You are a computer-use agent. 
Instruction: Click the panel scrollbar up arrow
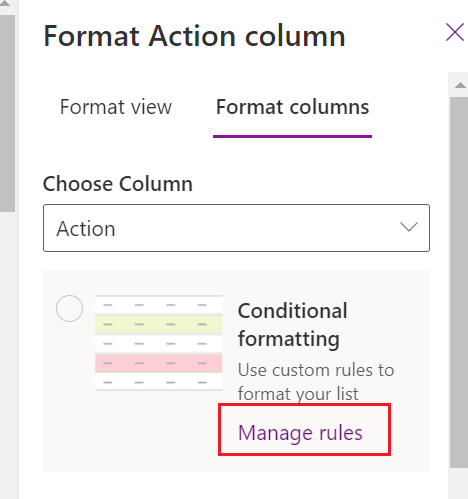coord(460,85)
